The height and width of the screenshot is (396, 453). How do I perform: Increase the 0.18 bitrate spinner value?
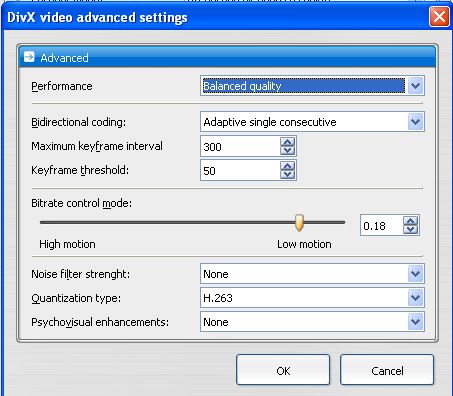[411, 221]
